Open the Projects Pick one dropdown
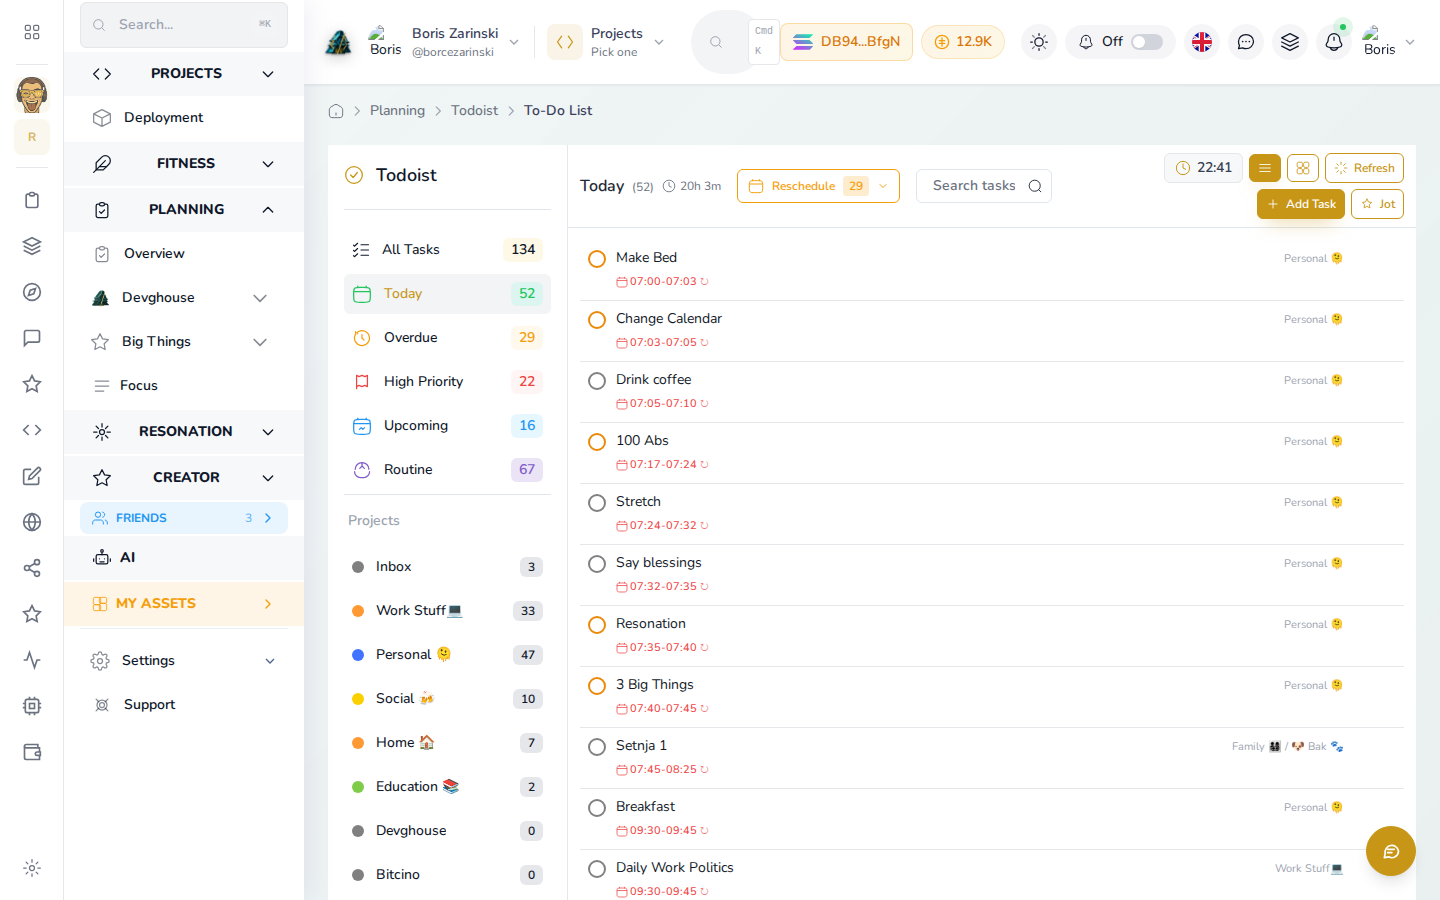 click(607, 42)
